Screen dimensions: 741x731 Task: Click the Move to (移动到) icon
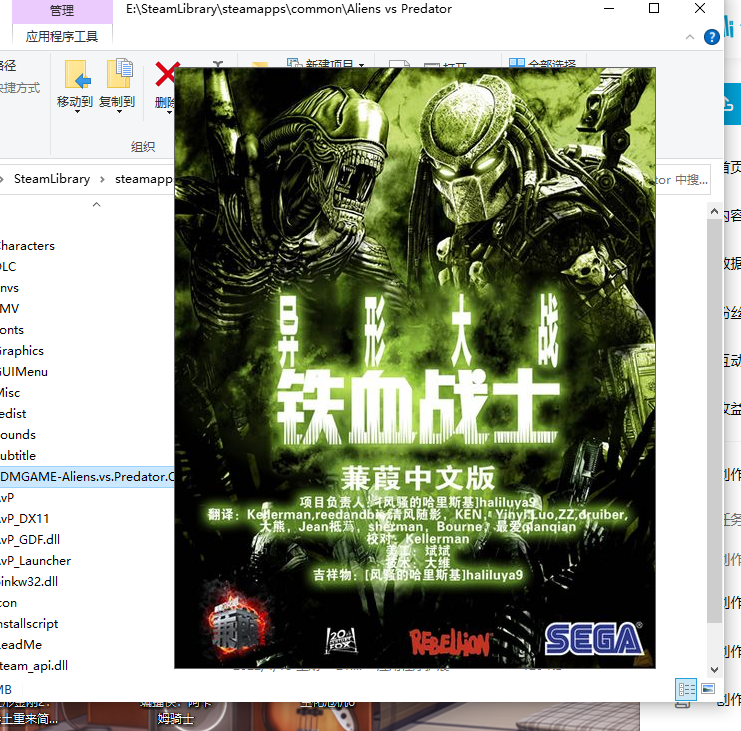(x=77, y=74)
